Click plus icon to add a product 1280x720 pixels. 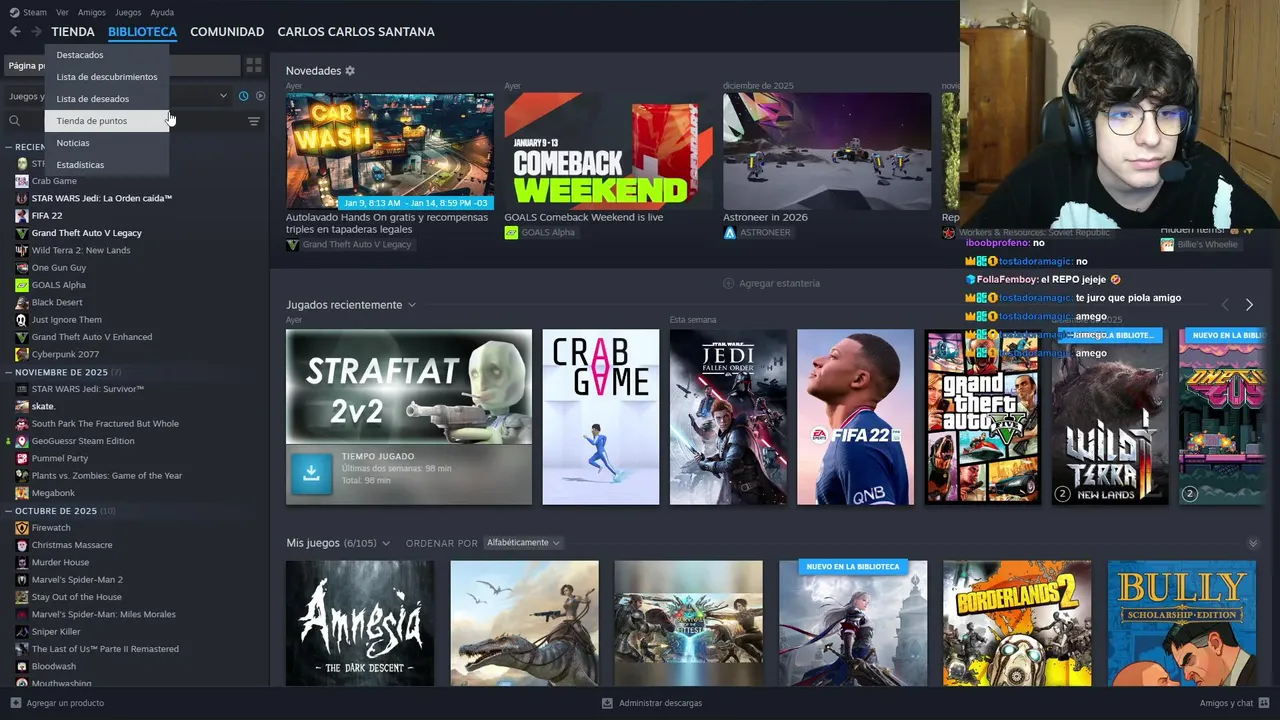[x=15, y=703]
